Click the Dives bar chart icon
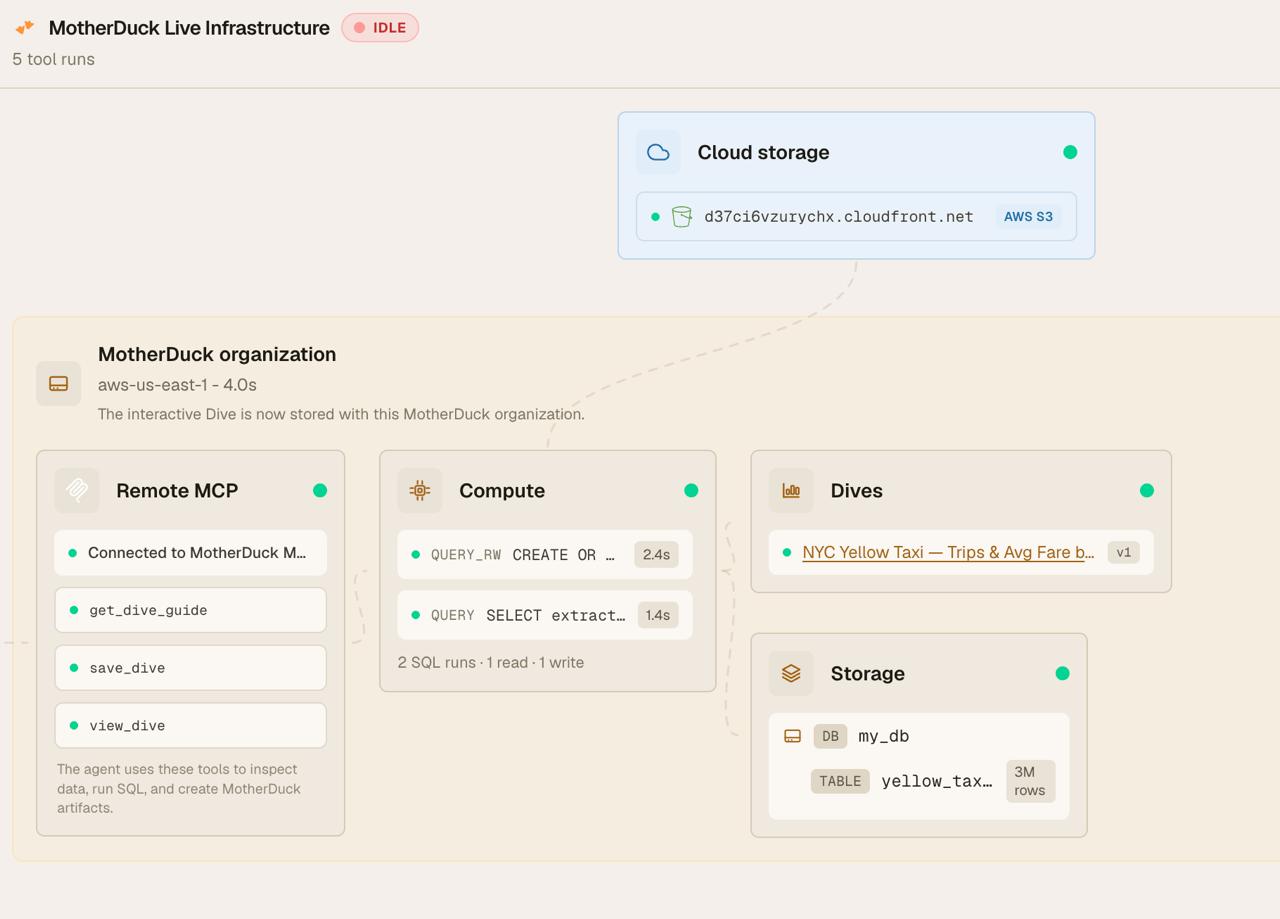 pyautogui.click(x=791, y=490)
